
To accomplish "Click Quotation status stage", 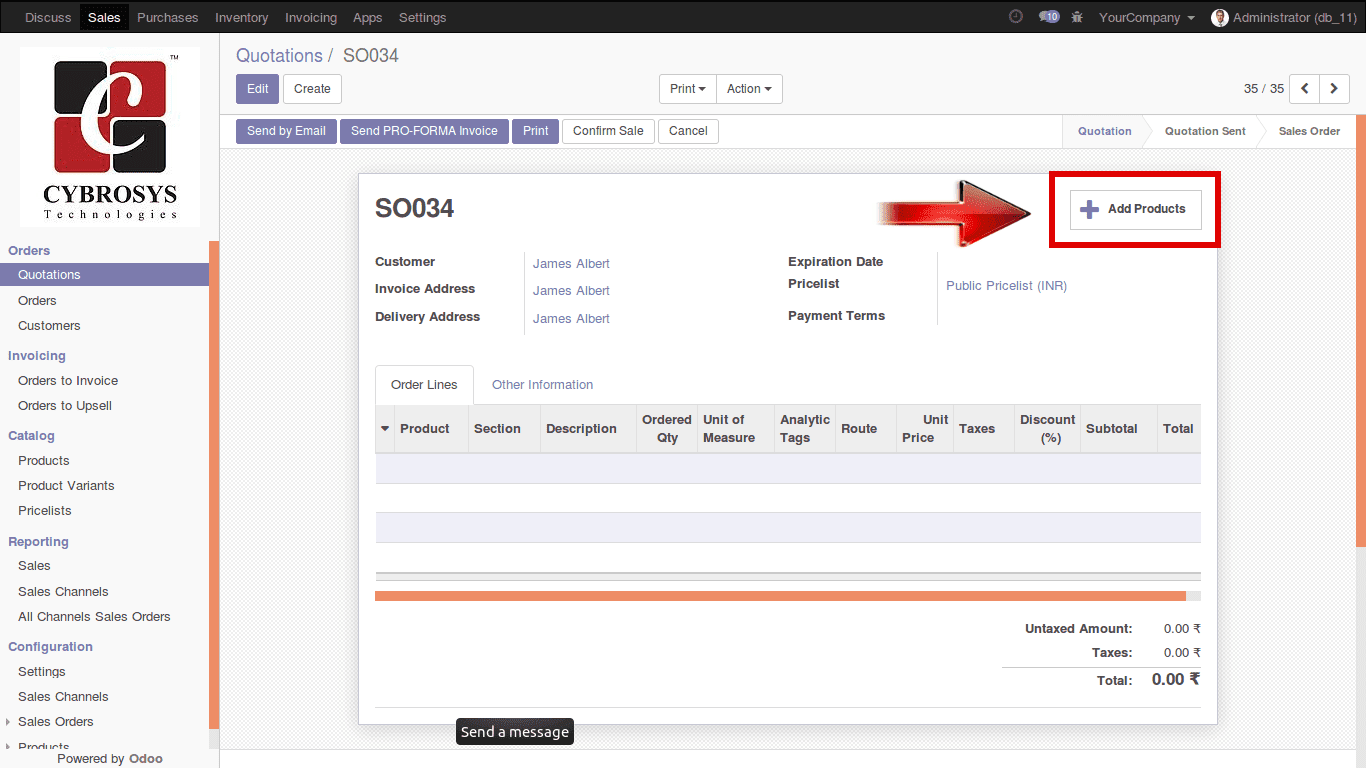I will (x=1104, y=131).
